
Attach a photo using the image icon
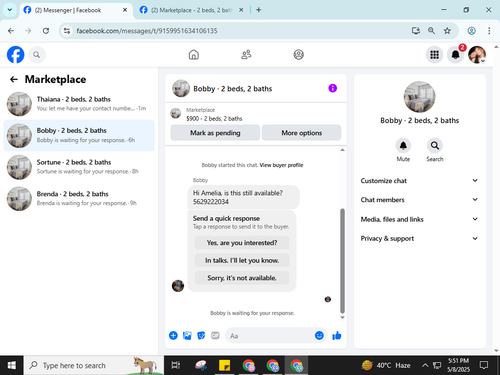(187, 335)
